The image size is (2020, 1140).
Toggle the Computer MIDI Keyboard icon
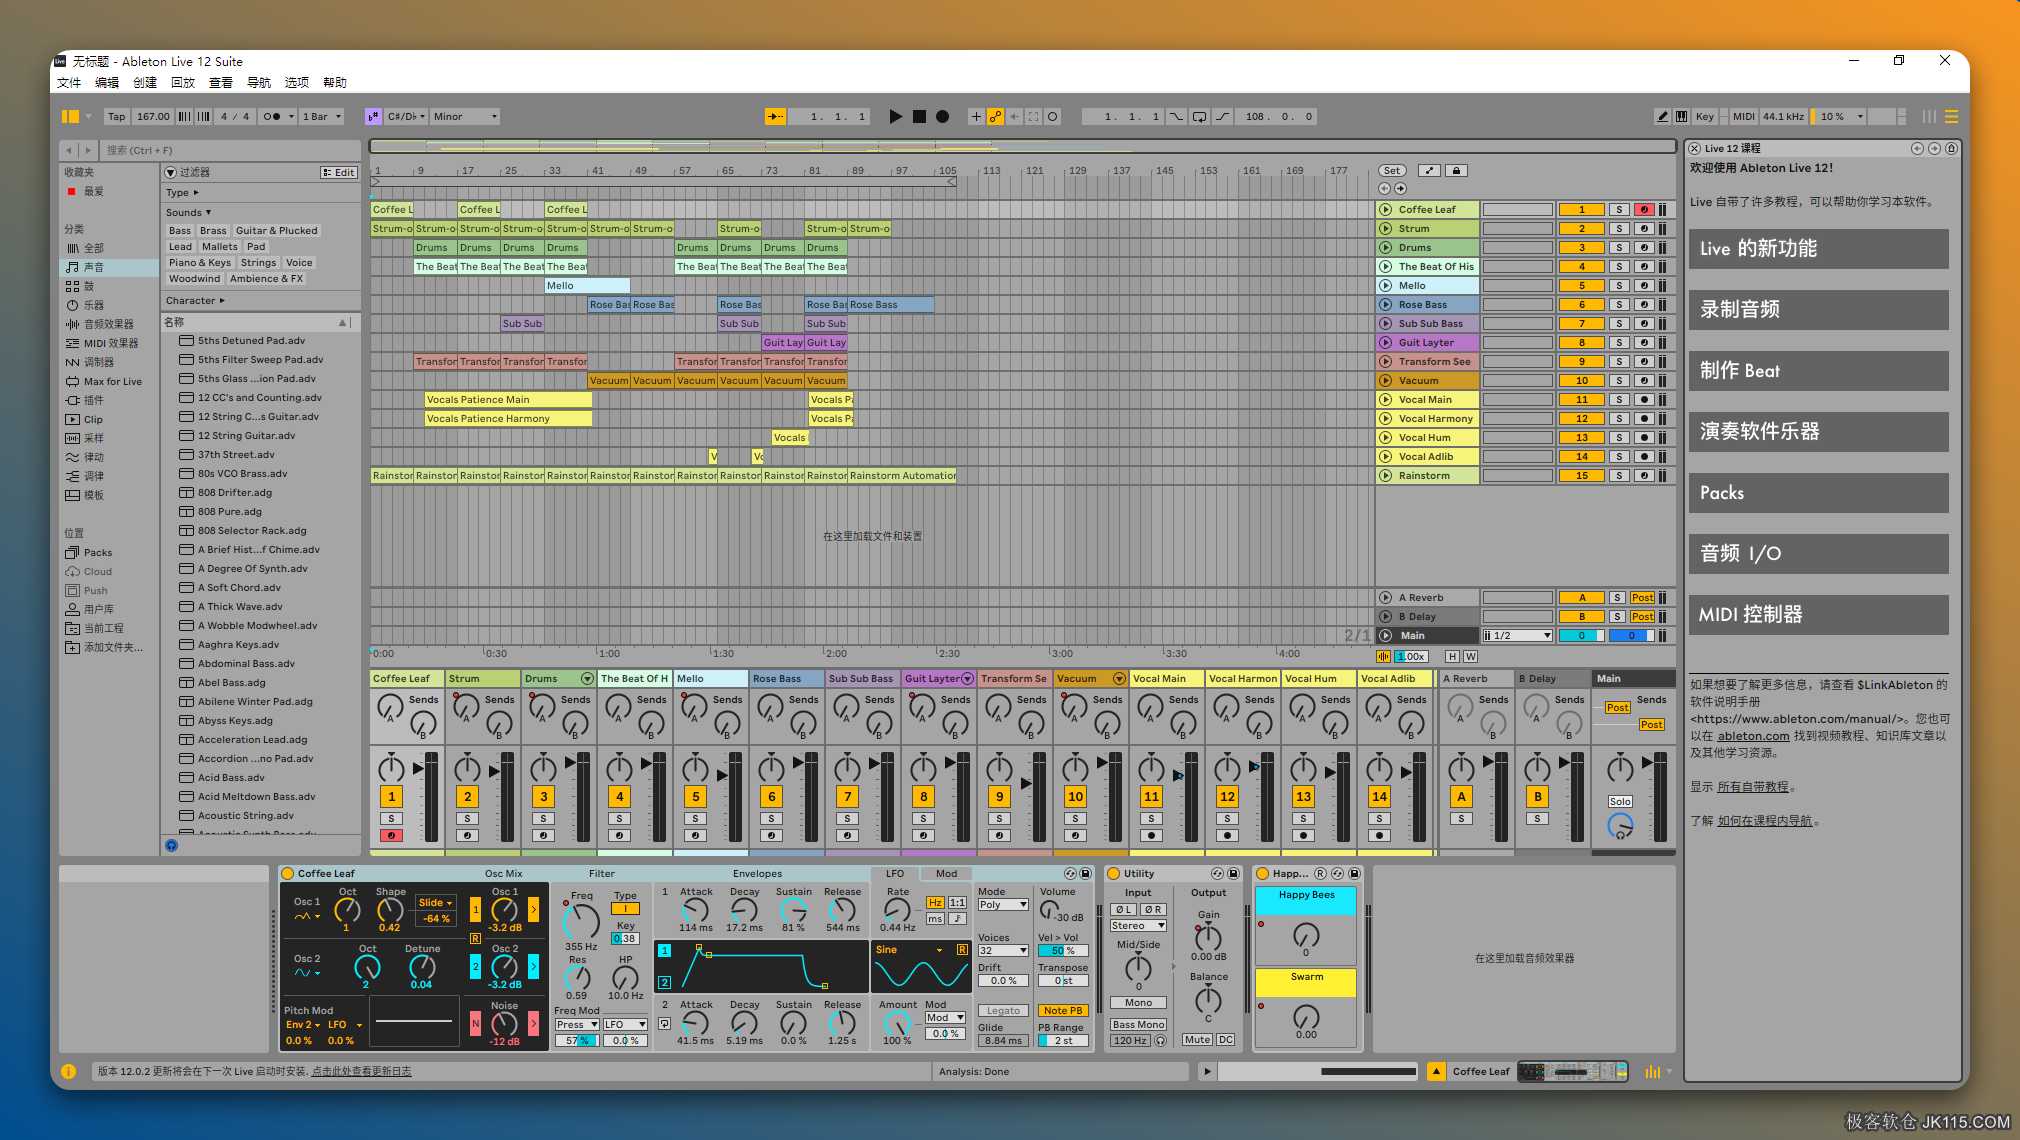[x=1681, y=117]
